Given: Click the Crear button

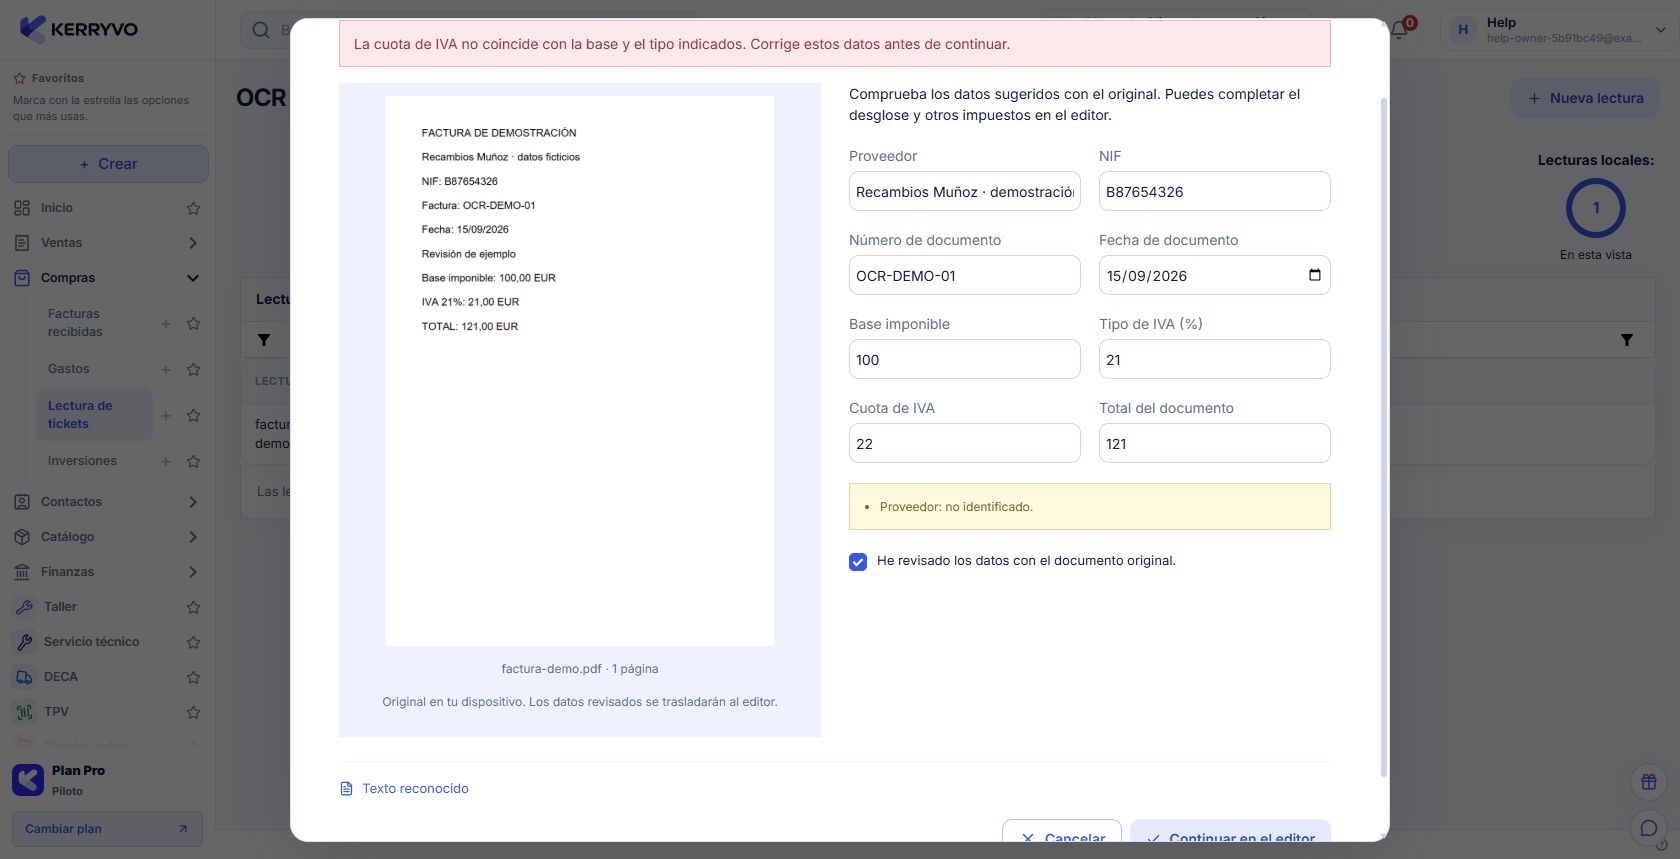Looking at the screenshot, I should tap(108, 164).
